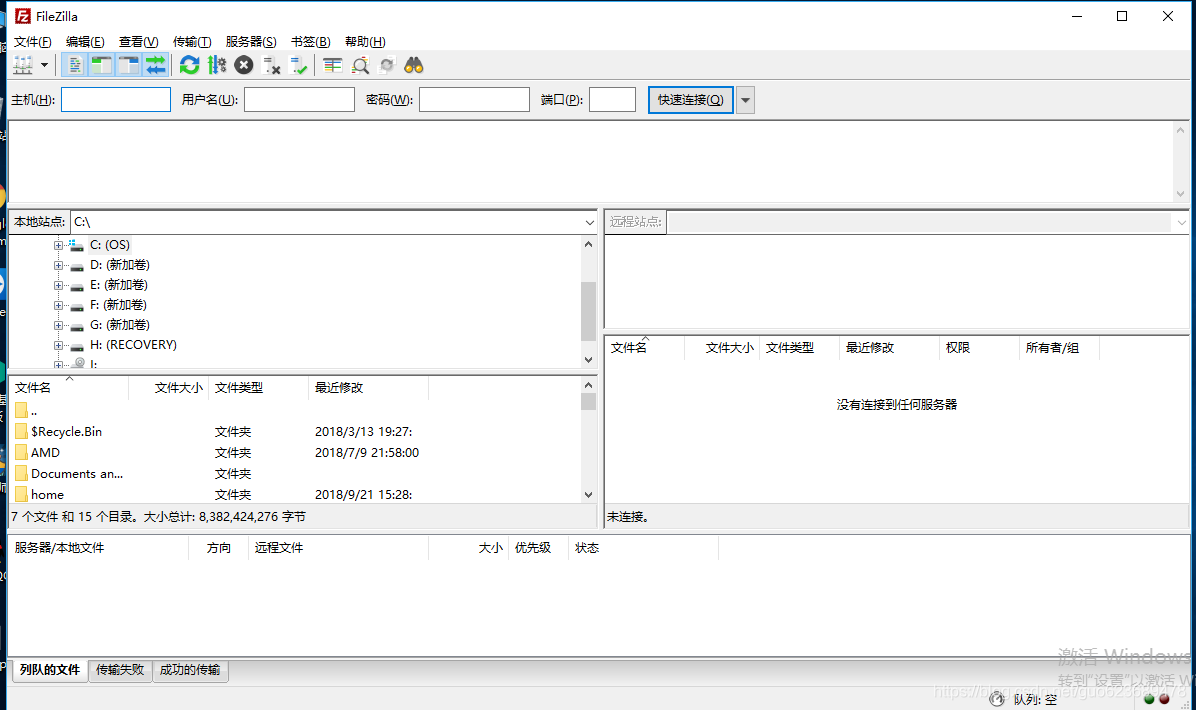The image size is (1196, 710).
Task: Sort local files by 最近修改 column
Action: [x=368, y=388]
